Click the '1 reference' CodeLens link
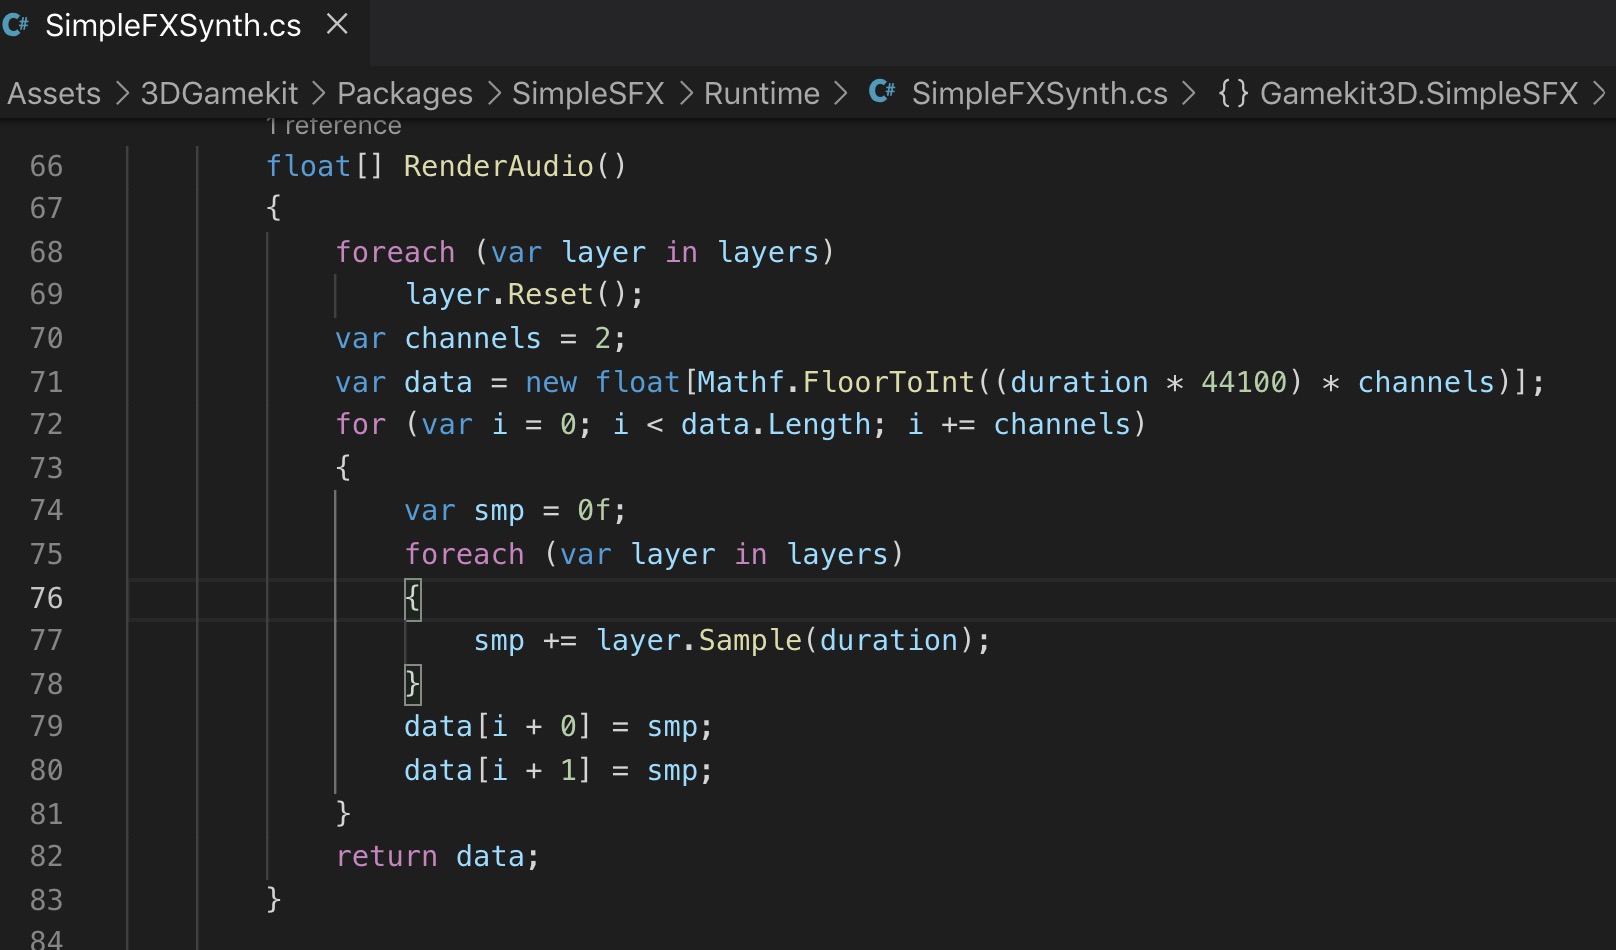Screen dimensions: 1616x950 [334, 126]
